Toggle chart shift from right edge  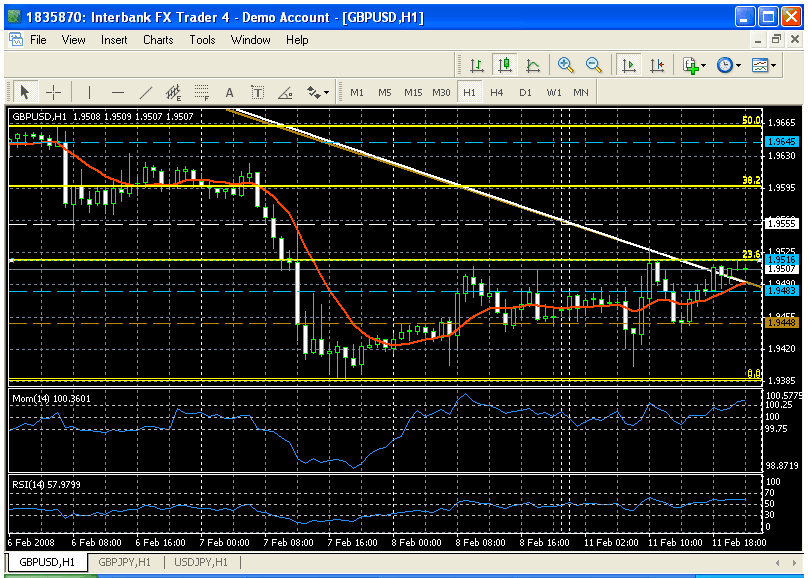[x=657, y=65]
